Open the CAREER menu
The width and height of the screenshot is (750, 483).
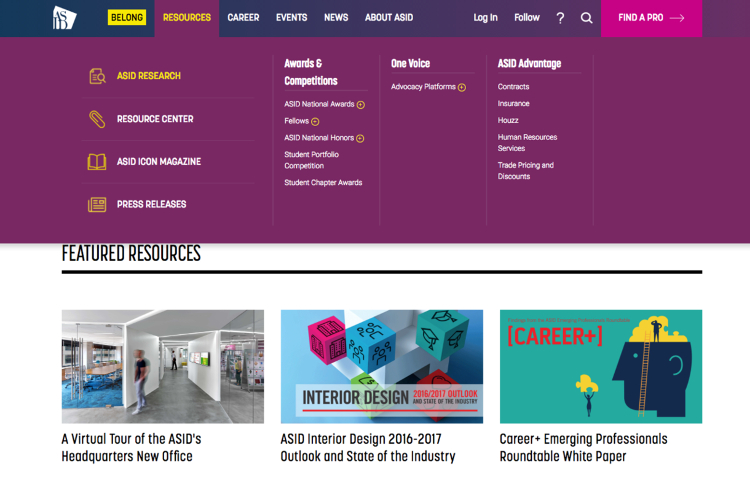243,18
